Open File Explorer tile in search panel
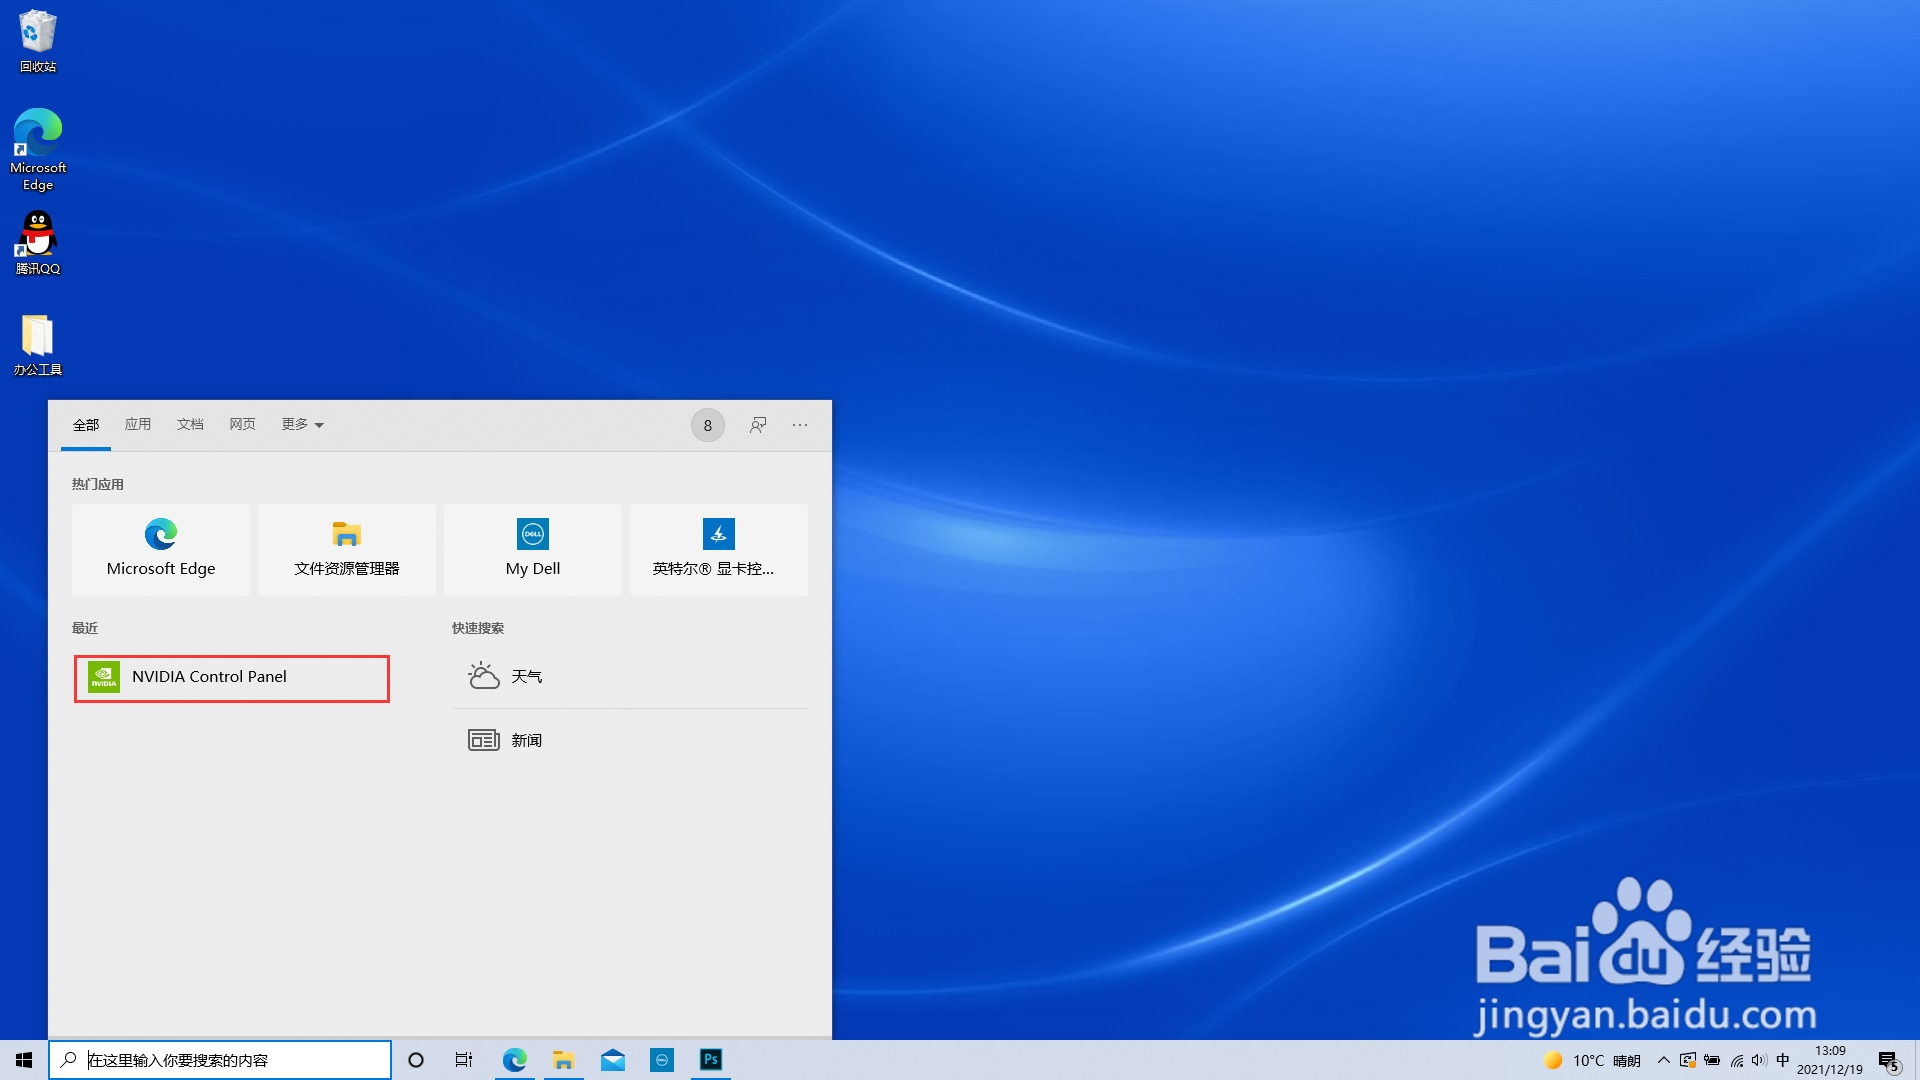Image resolution: width=1920 pixels, height=1080 pixels. coord(346,549)
